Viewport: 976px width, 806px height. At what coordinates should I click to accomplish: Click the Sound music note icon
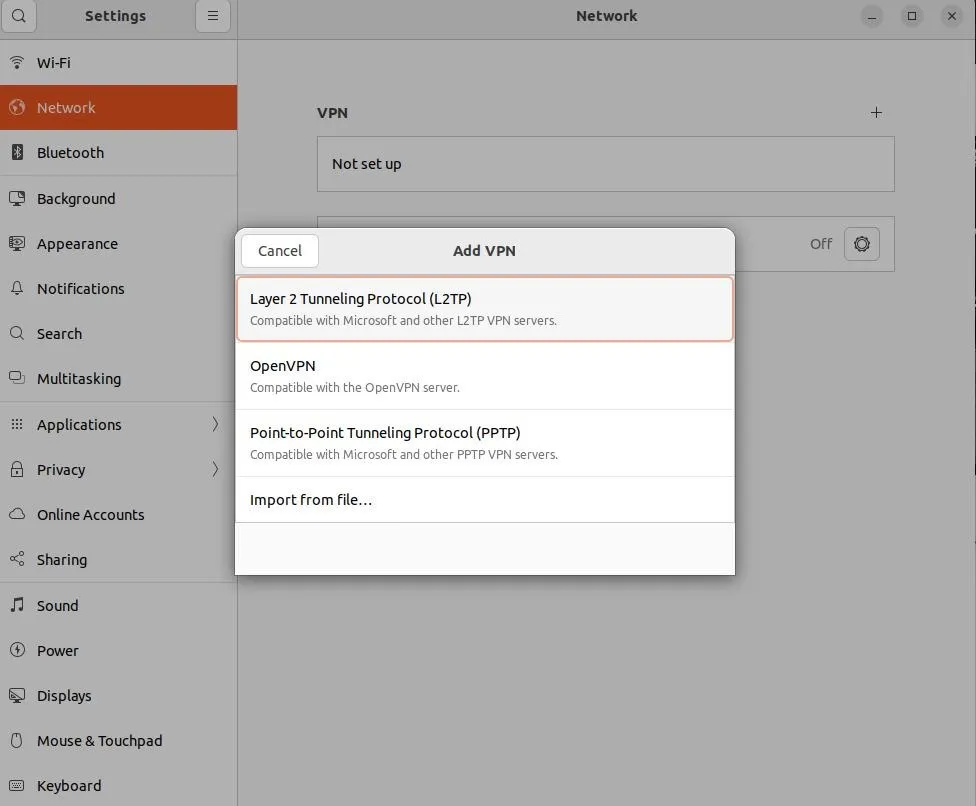(17, 604)
